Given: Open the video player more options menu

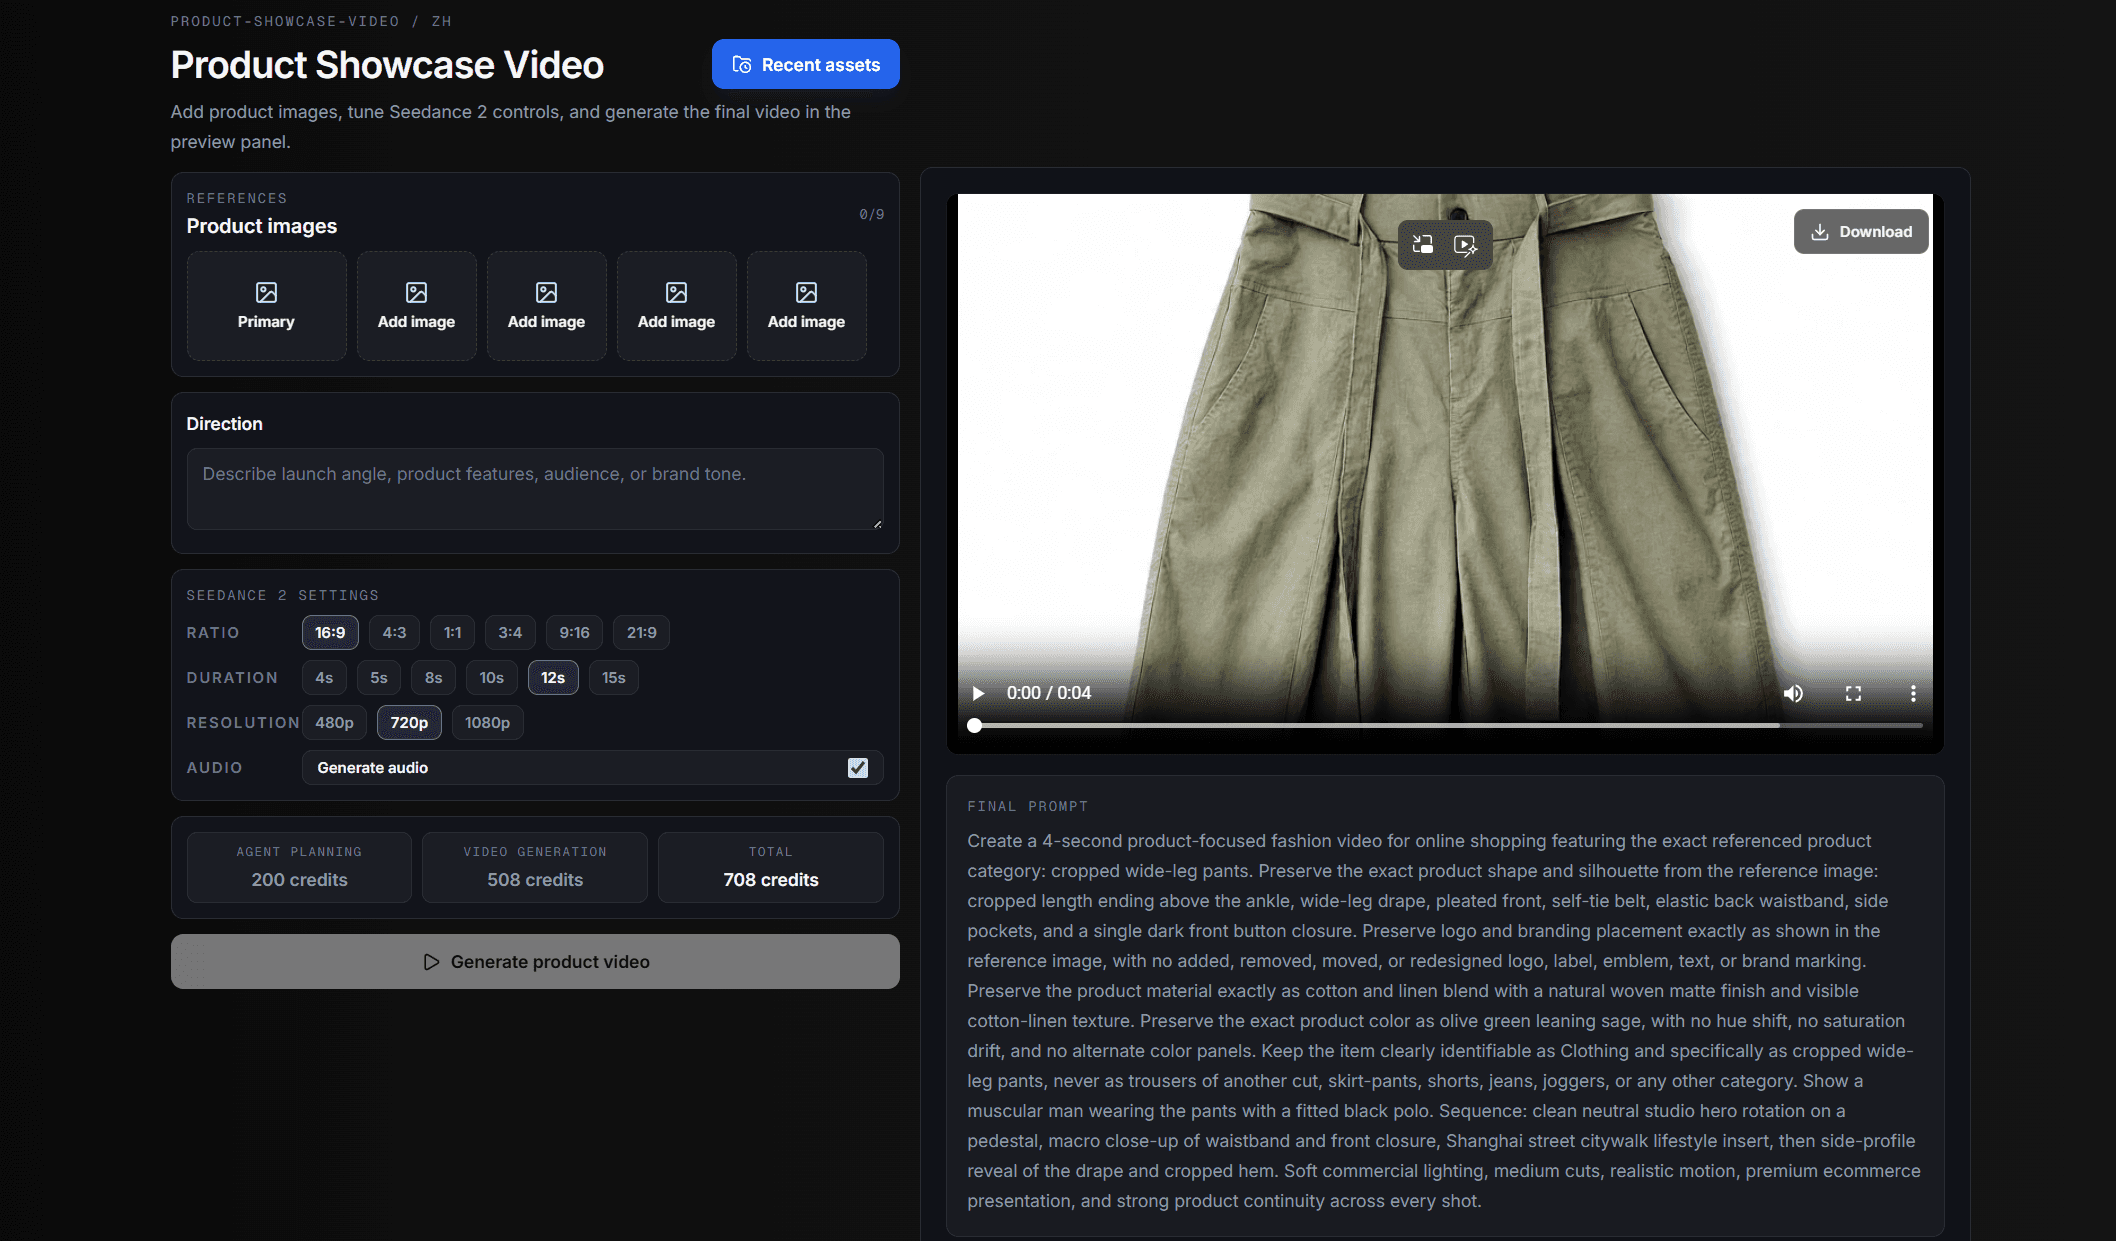Looking at the screenshot, I should pos(1913,693).
